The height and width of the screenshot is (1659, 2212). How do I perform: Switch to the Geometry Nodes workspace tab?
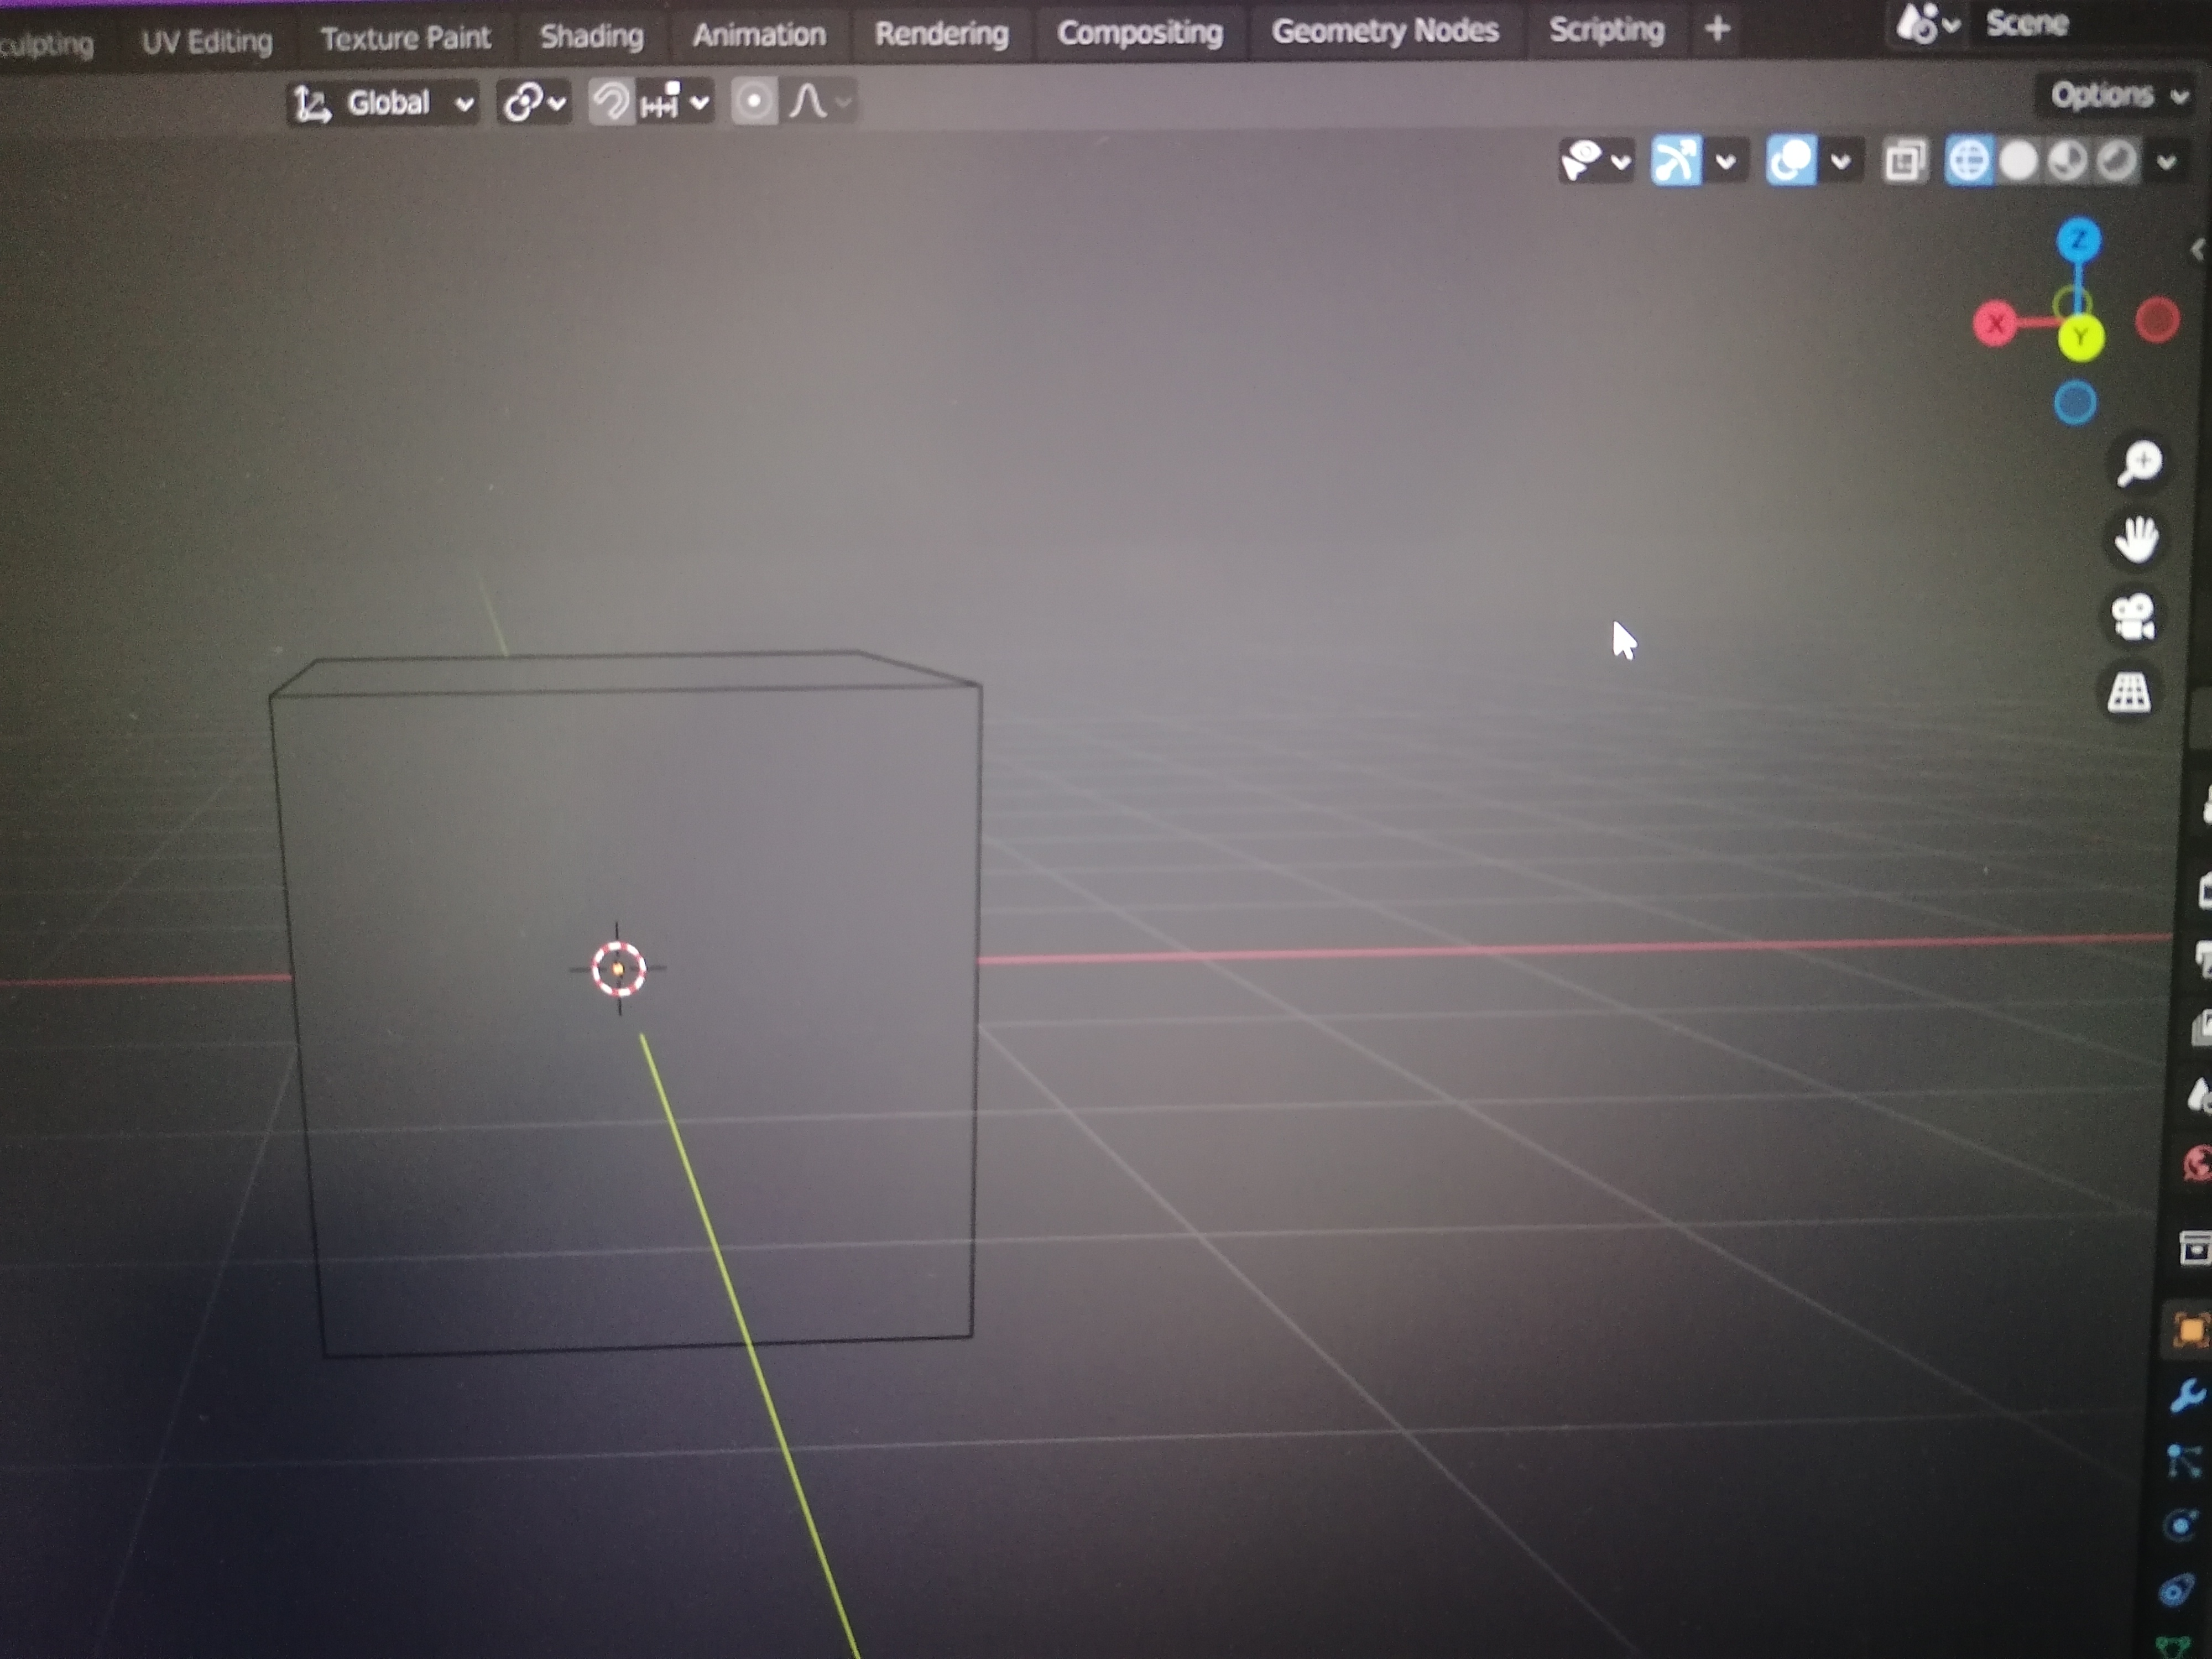pos(1384,31)
